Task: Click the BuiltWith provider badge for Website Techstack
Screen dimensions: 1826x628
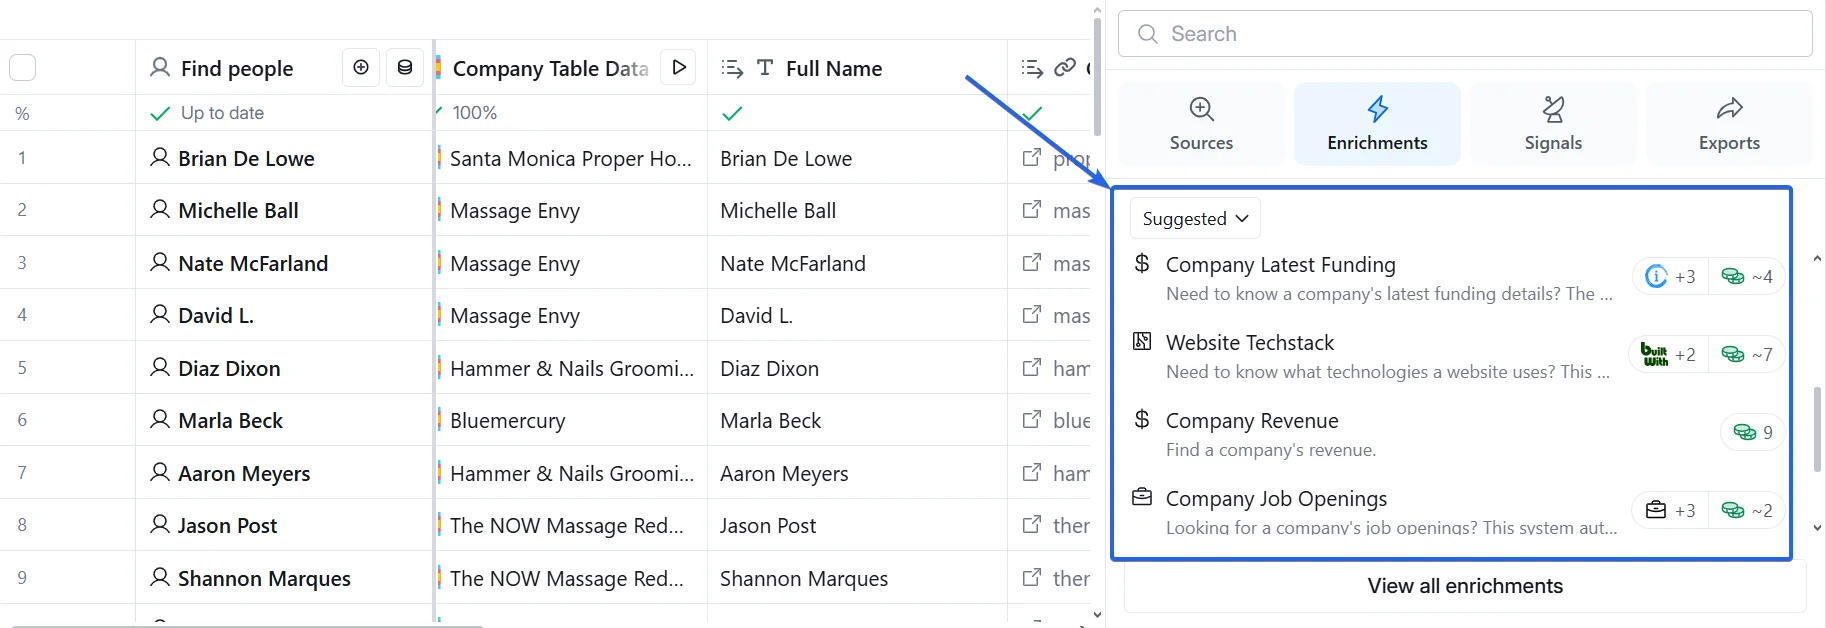Action: tap(1668, 354)
